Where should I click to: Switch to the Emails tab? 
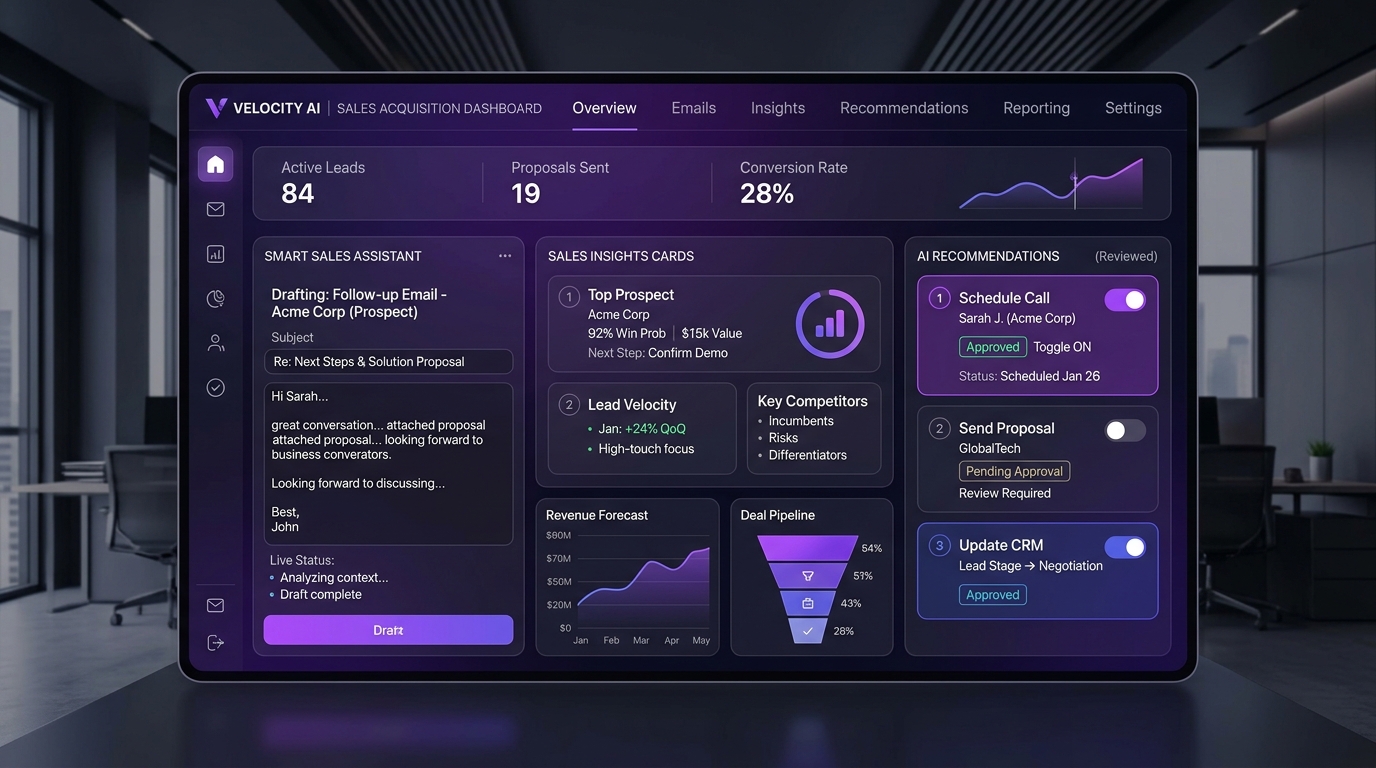(694, 108)
